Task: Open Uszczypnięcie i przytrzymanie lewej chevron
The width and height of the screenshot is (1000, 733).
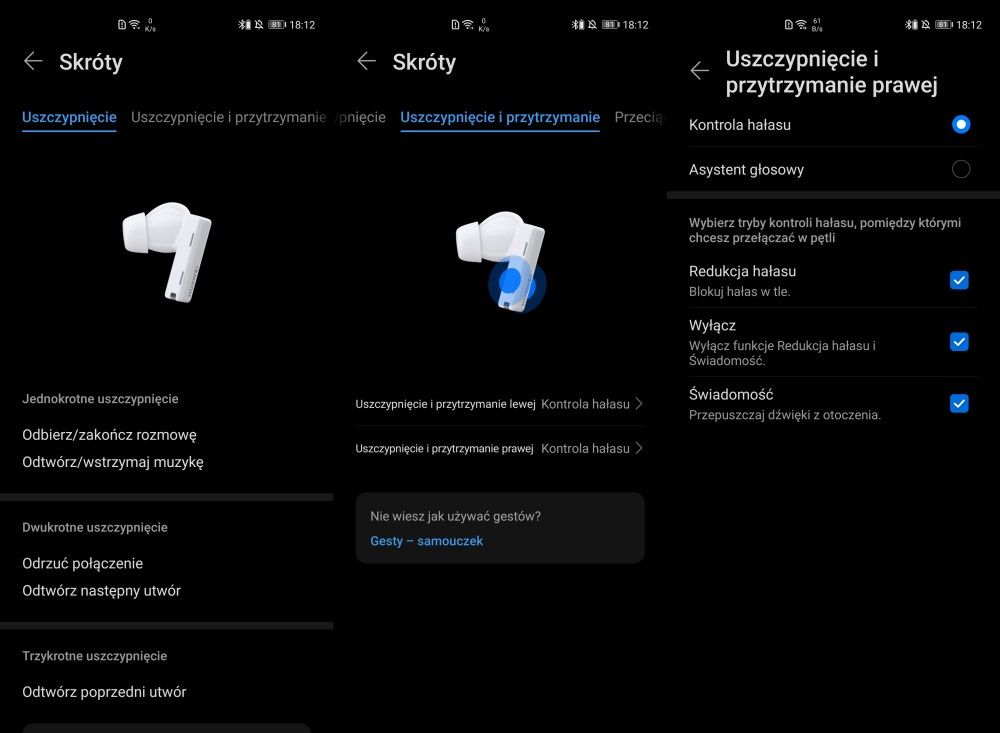Action: 639,404
